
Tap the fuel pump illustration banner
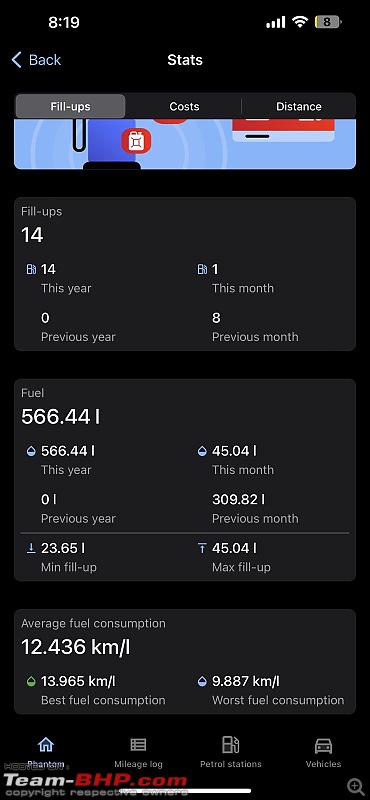tap(185, 144)
